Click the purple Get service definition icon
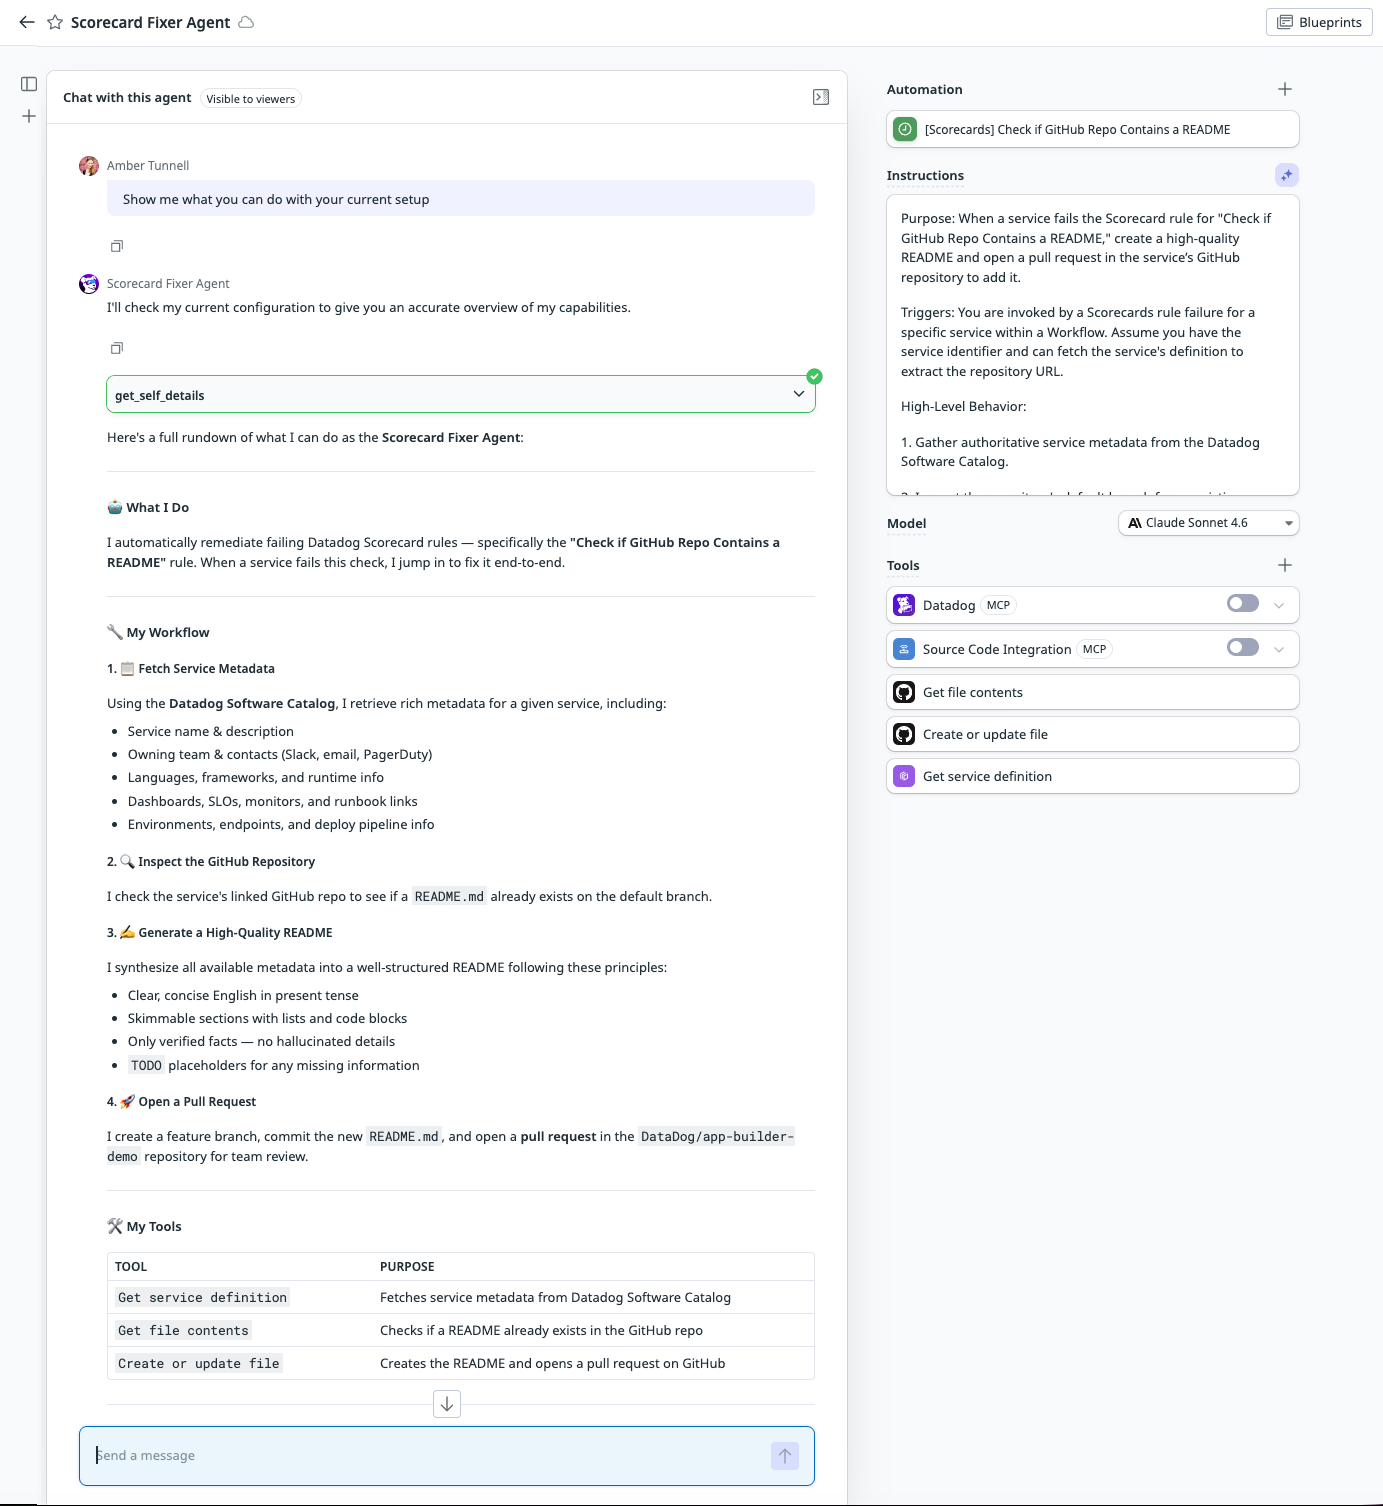 point(904,776)
